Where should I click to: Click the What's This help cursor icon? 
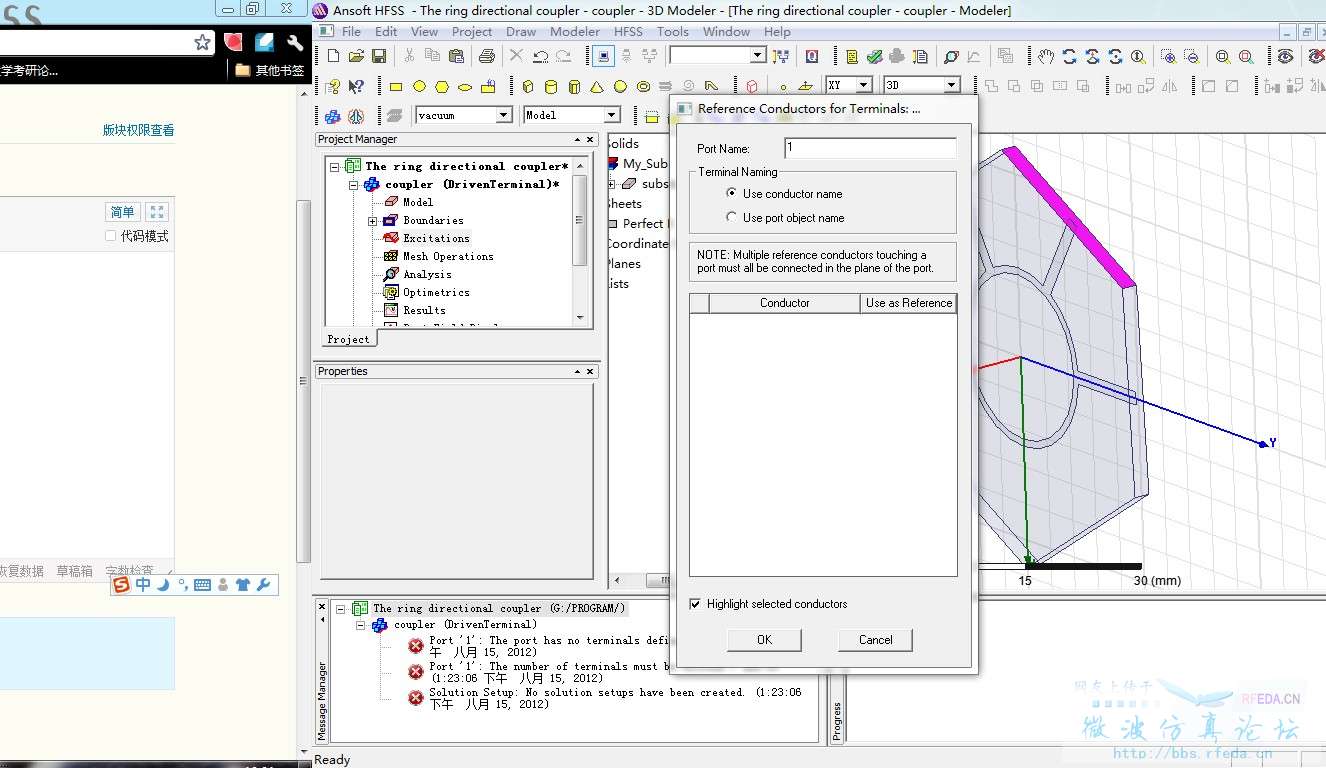click(356, 87)
